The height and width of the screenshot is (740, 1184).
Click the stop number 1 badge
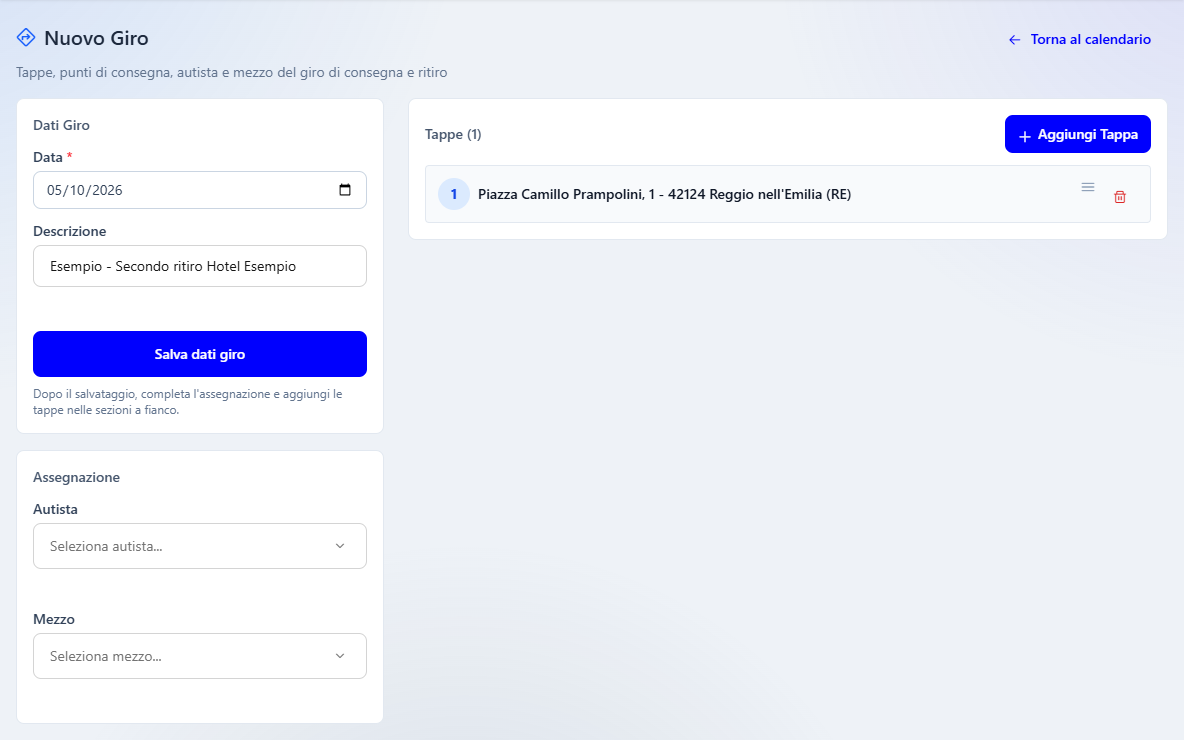tap(454, 194)
